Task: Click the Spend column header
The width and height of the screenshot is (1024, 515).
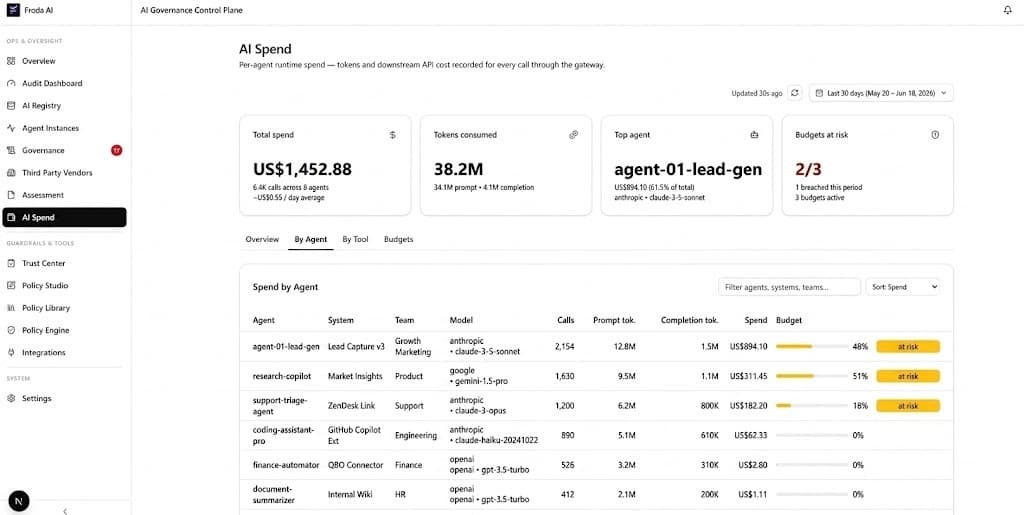Action: (x=756, y=320)
